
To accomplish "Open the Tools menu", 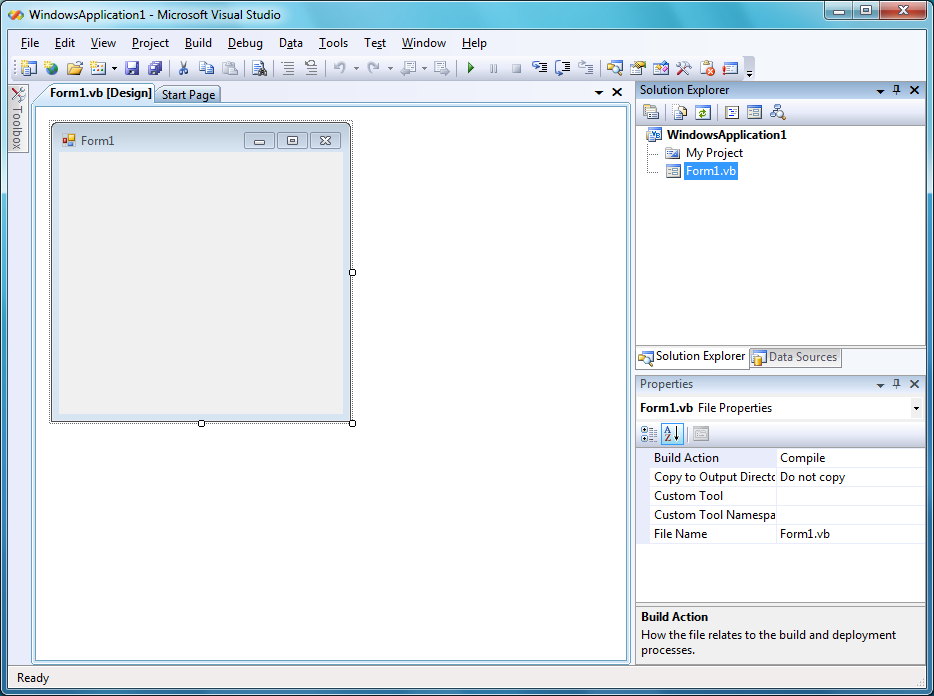I will 333,43.
